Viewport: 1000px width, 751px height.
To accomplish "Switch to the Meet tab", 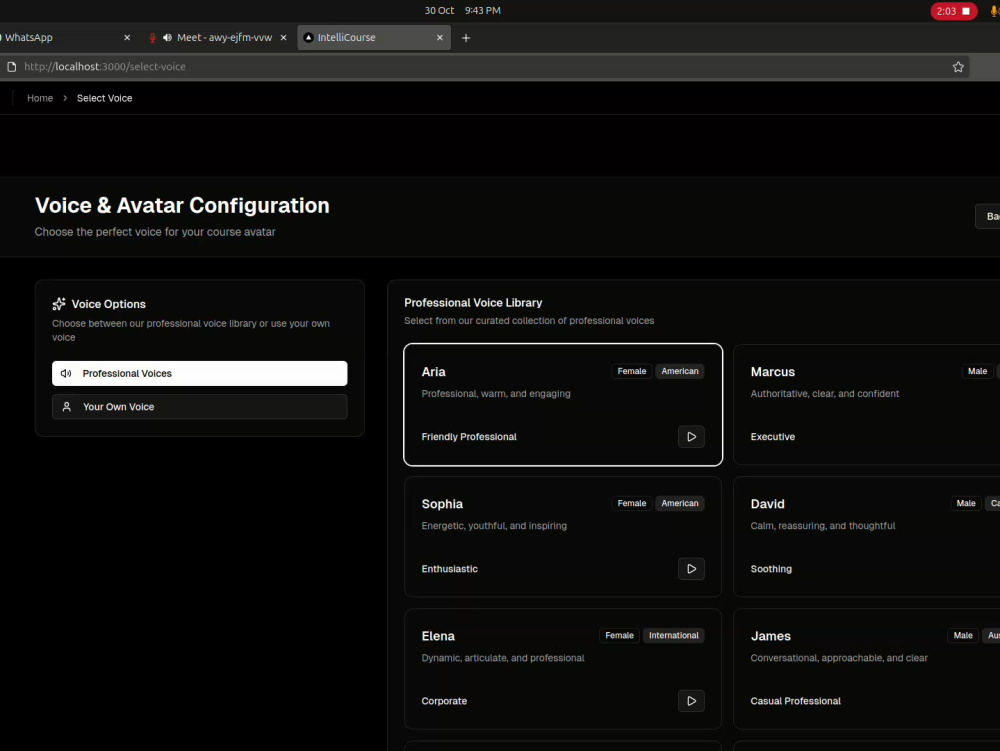I will click(217, 38).
